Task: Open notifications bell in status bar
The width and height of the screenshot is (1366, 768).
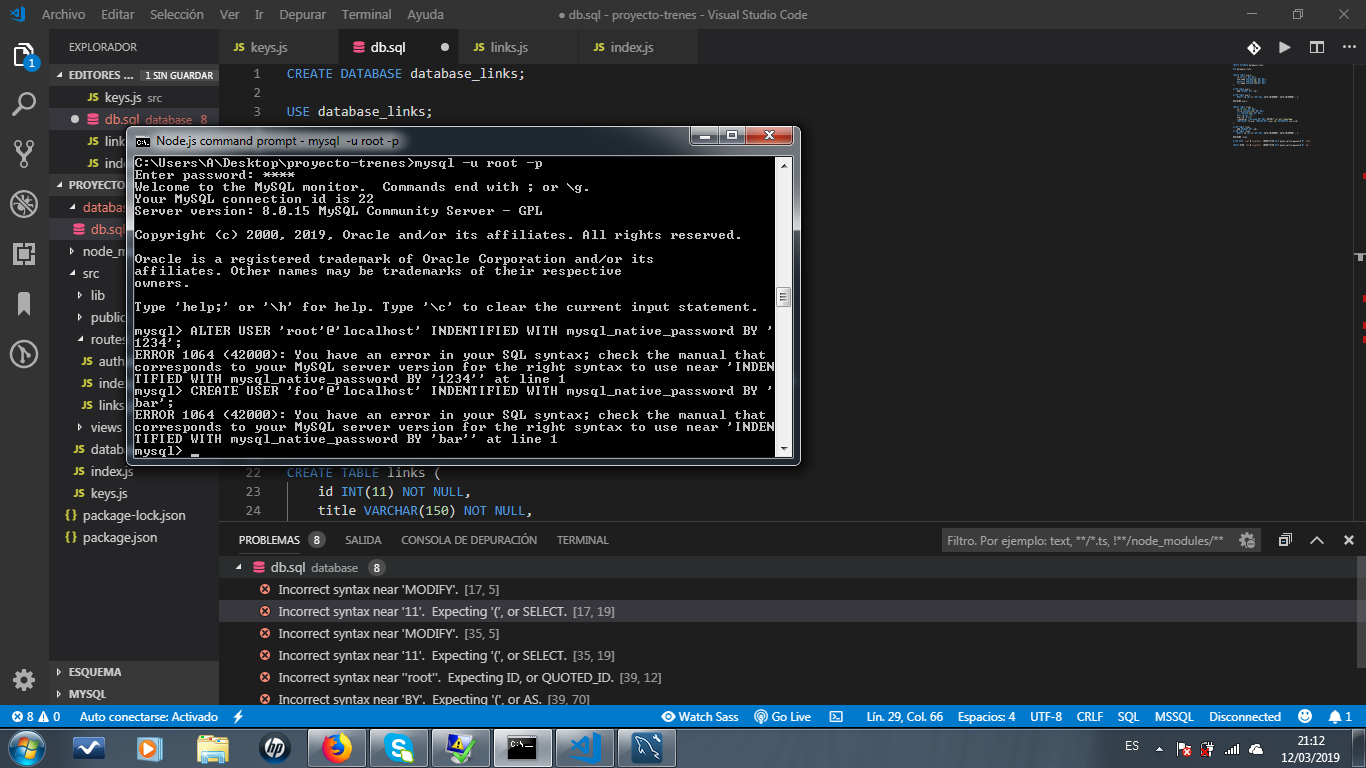Action: click(1340, 717)
